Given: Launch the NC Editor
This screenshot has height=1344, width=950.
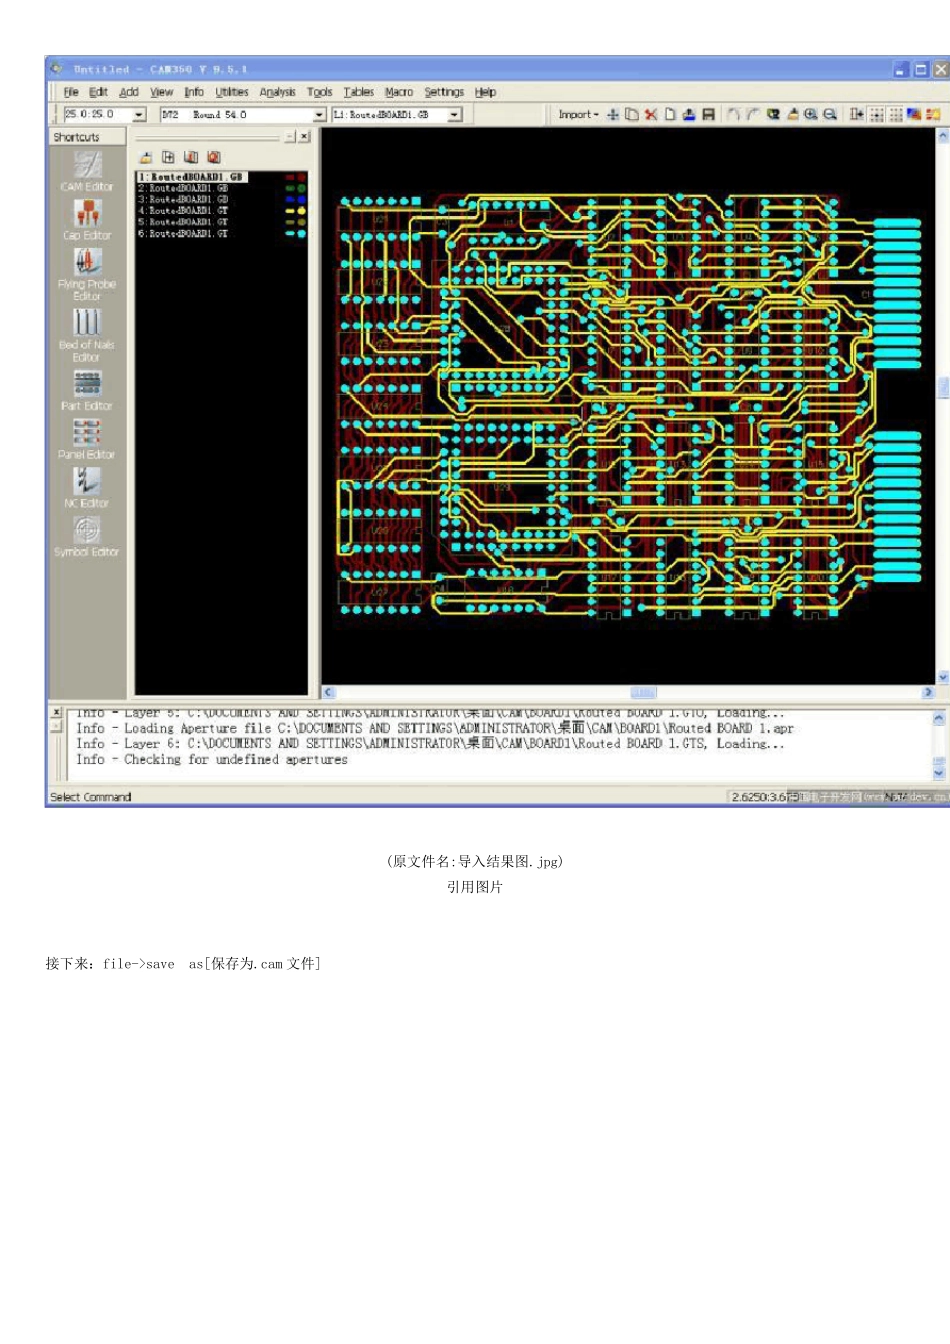Looking at the screenshot, I should click(x=87, y=488).
